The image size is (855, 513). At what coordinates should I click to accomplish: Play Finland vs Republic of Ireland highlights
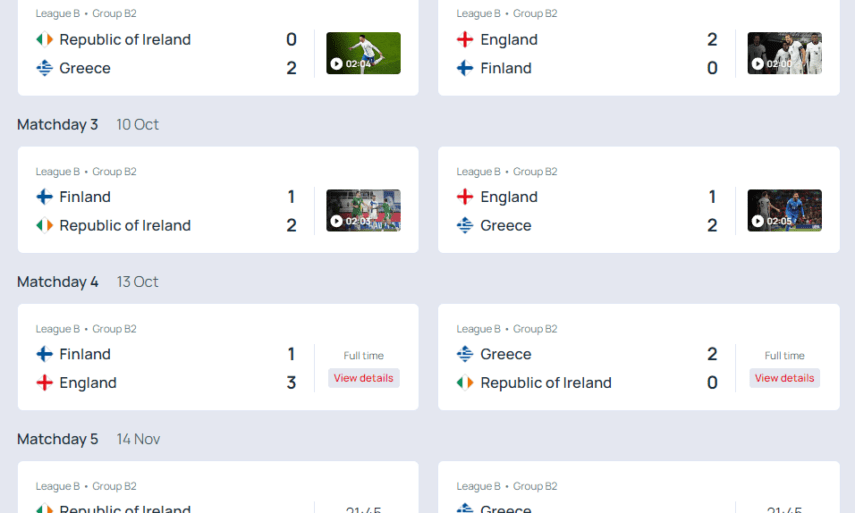coord(363,211)
